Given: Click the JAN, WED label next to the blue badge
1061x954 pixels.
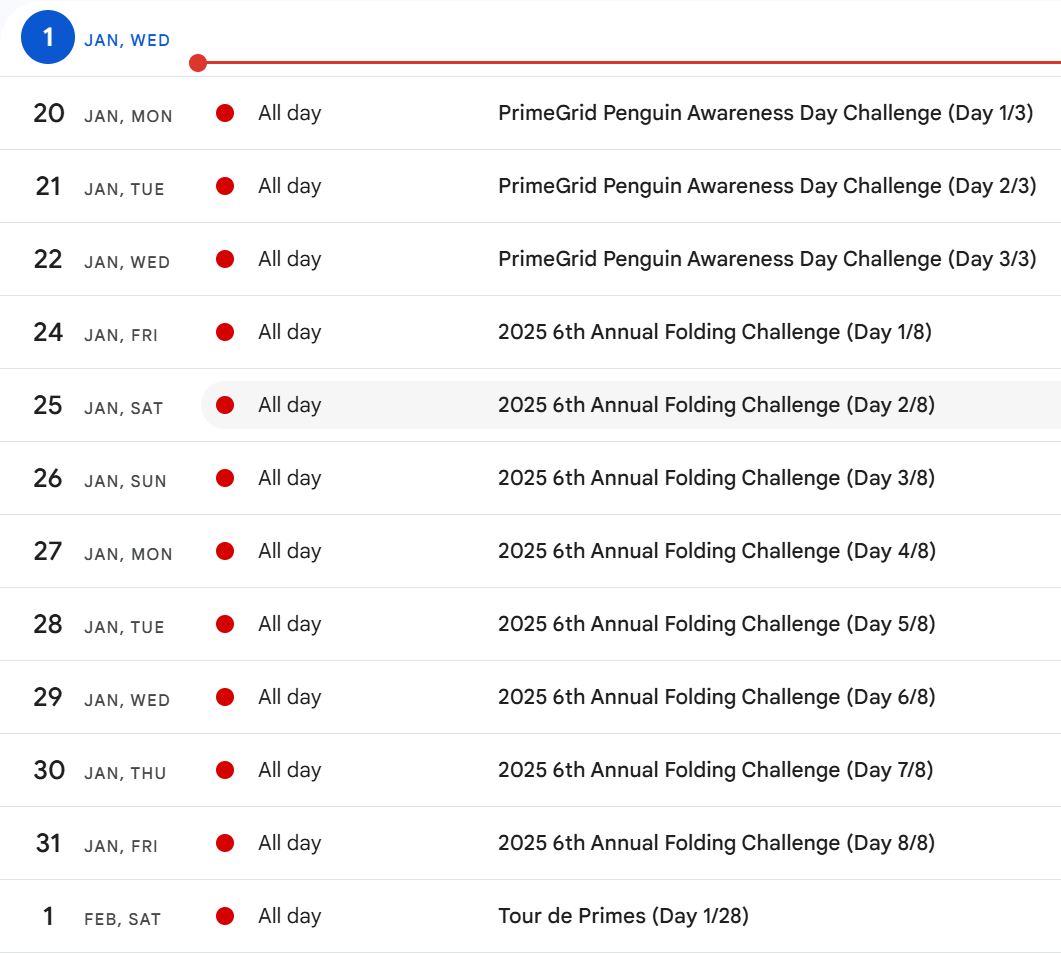Looking at the screenshot, I should point(127,38).
